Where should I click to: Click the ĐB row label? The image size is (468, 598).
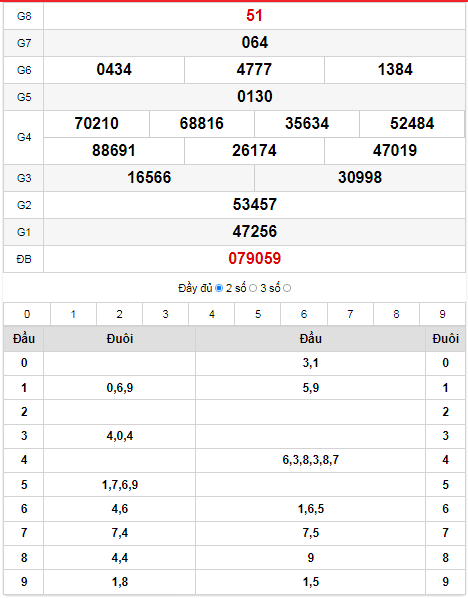(x=24, y=259)
